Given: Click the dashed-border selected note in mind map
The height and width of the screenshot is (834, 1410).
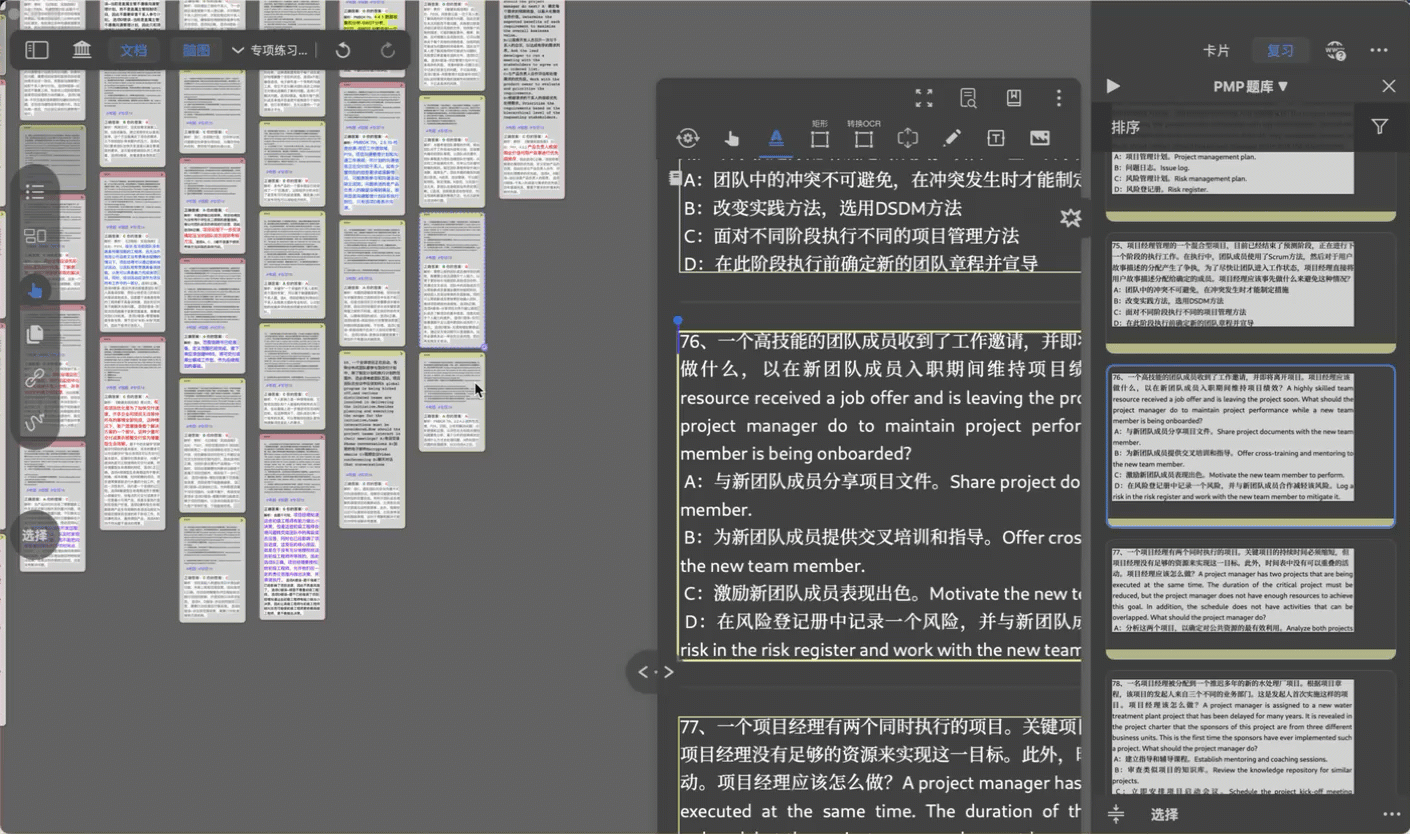Looking at the screenshot, I should coord(452,279).
